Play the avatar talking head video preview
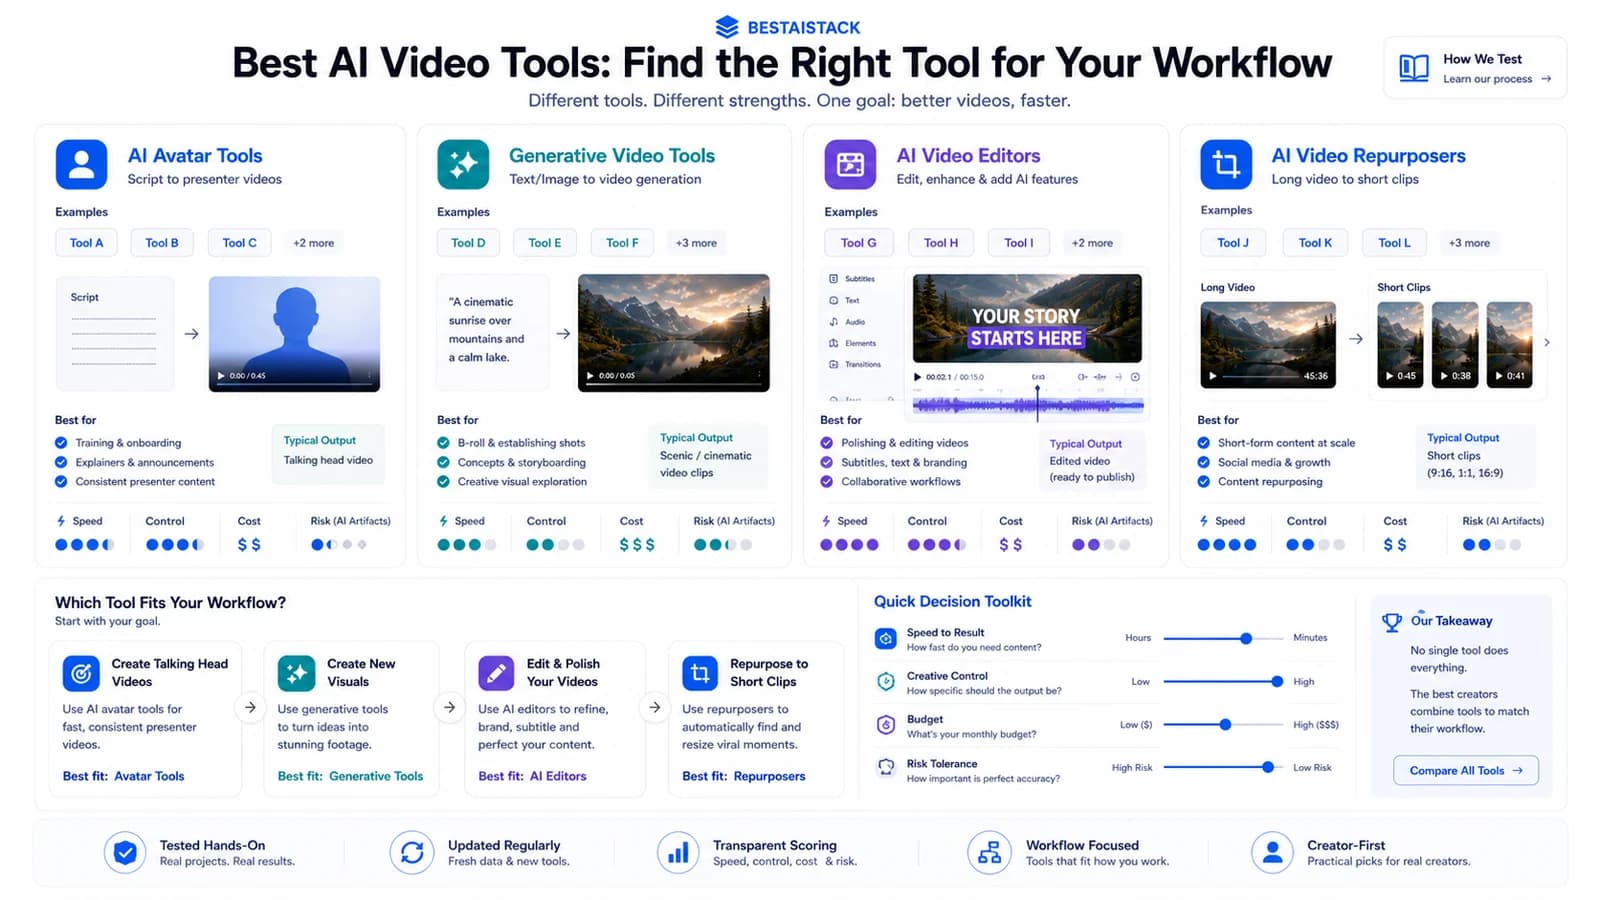1600x900 pixels. point(221,376)
